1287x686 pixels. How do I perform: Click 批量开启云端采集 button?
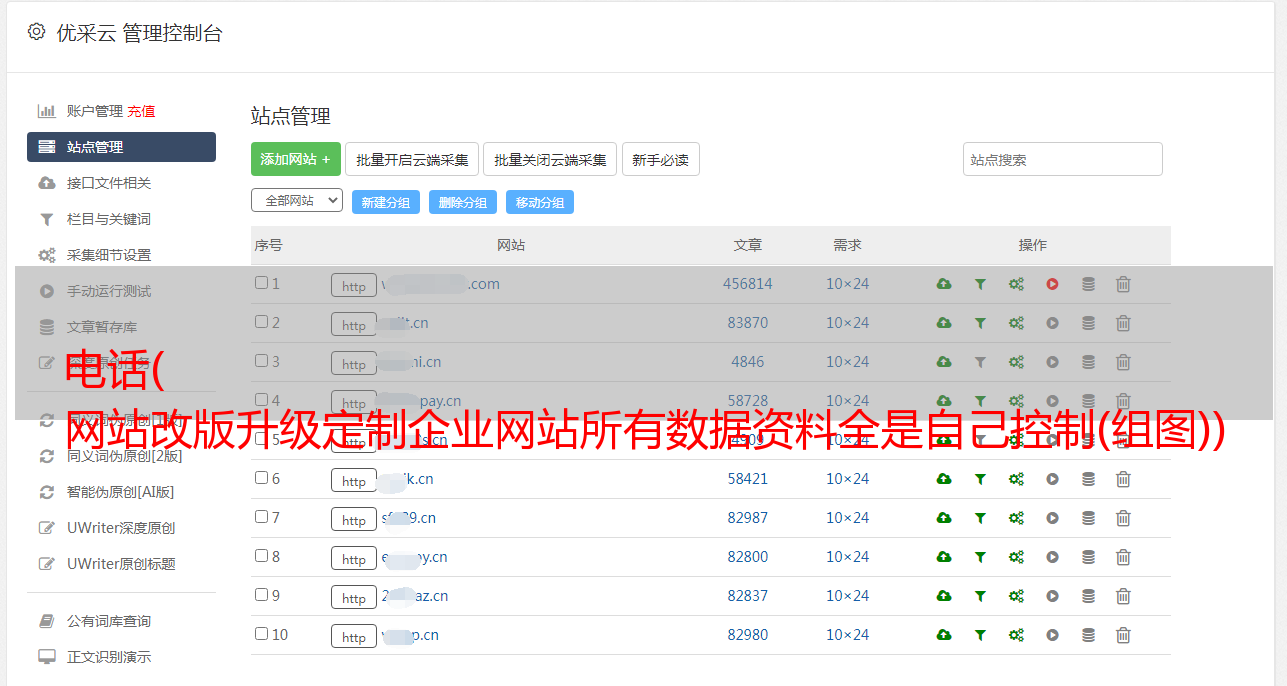pyautogui.click(x=412, y=159)
